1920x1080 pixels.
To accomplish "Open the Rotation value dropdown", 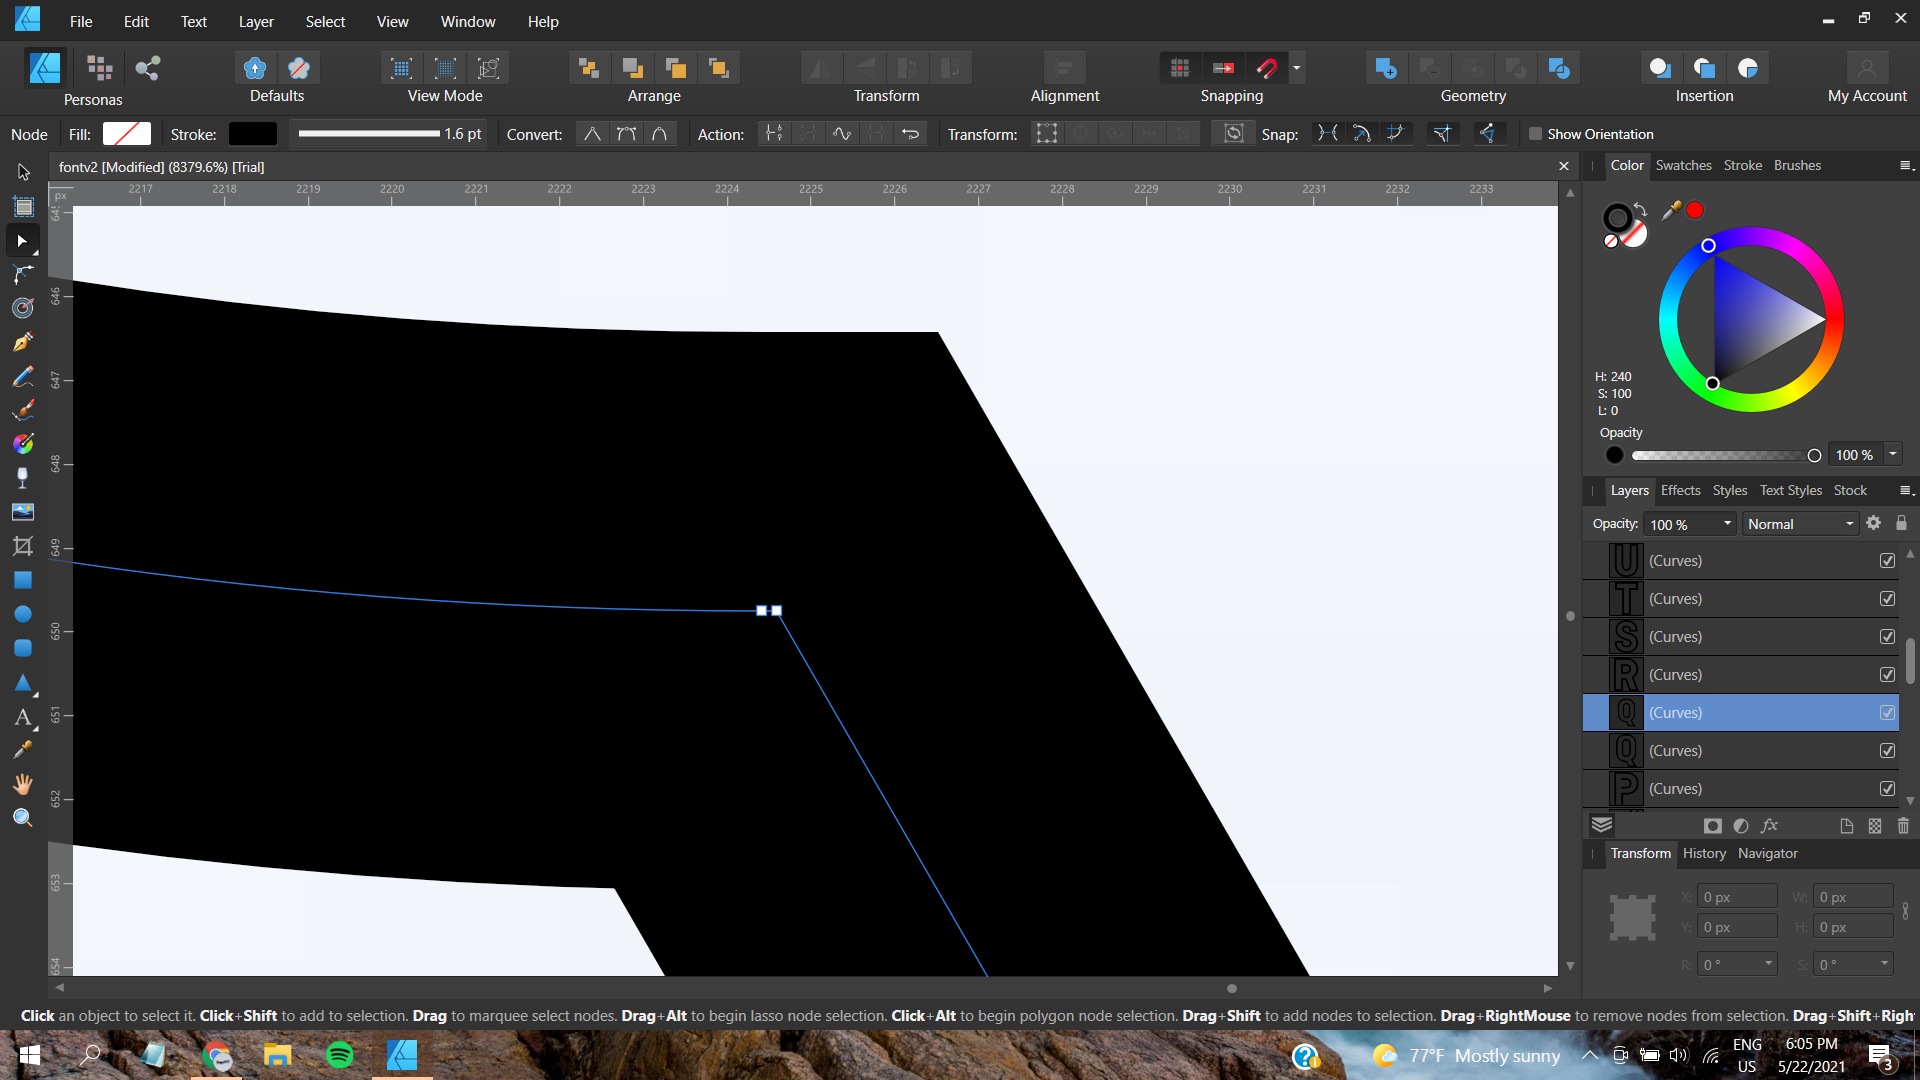I will [1768, 964].
